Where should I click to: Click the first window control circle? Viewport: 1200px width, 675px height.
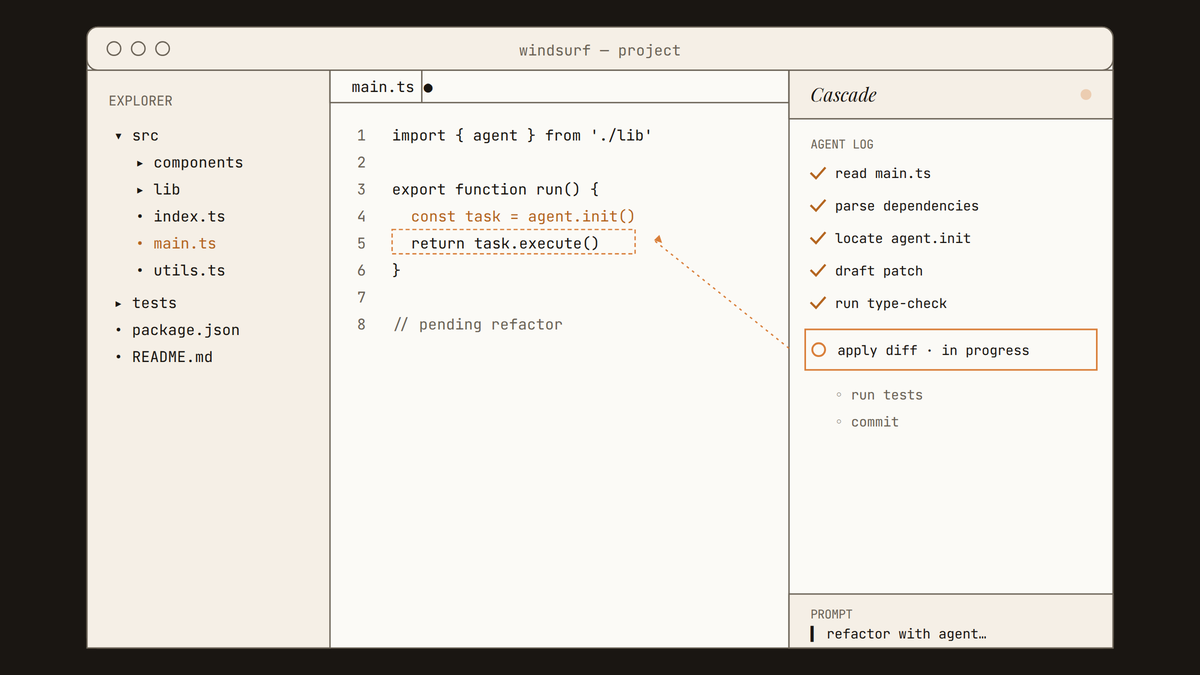(114, 49)
